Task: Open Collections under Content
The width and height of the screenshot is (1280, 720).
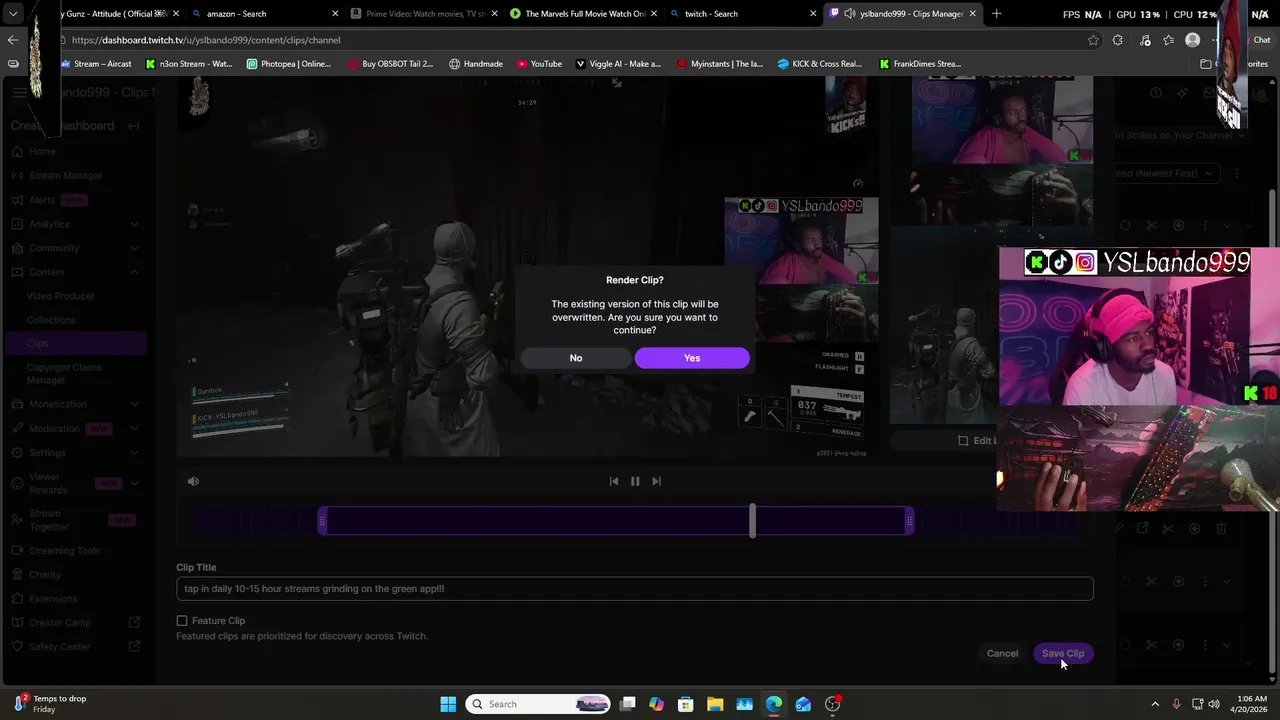Action: pos(51,320)
